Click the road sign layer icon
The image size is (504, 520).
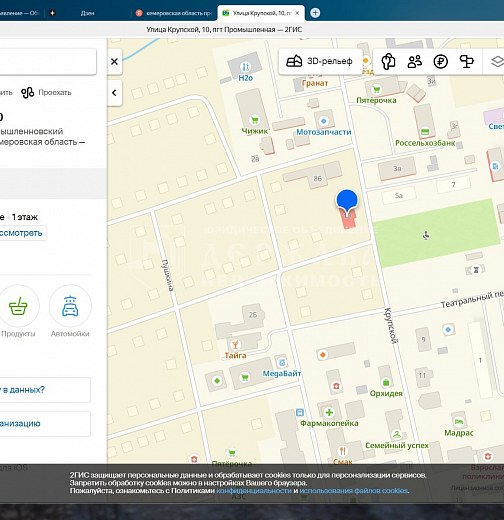coord(466,62)
